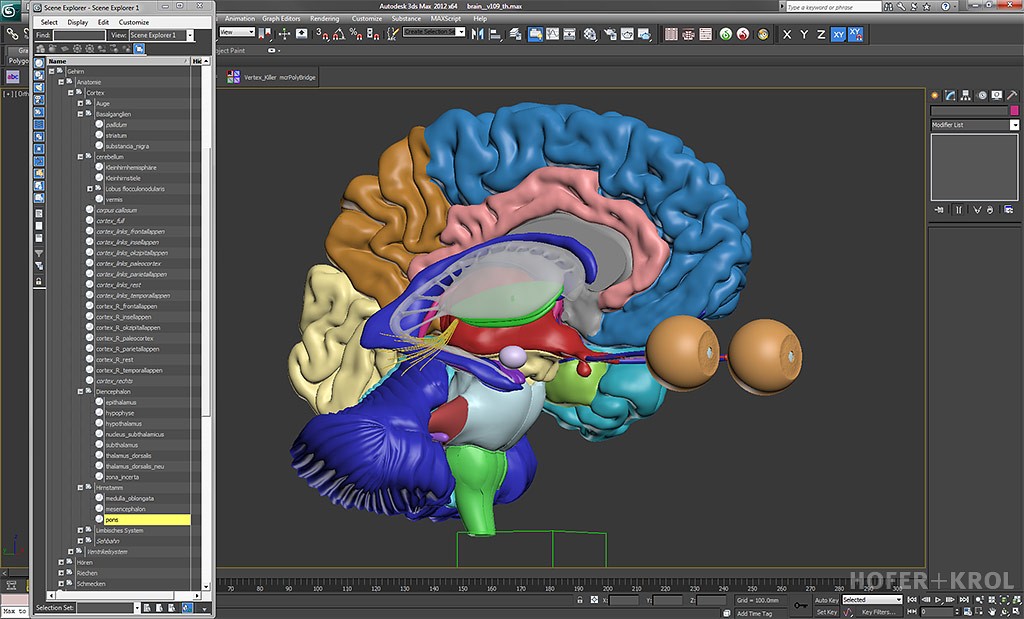The height and width of the screenshot is (619, 1024).
Task: Open the Layer Manager
Action: tap(515, 34)
